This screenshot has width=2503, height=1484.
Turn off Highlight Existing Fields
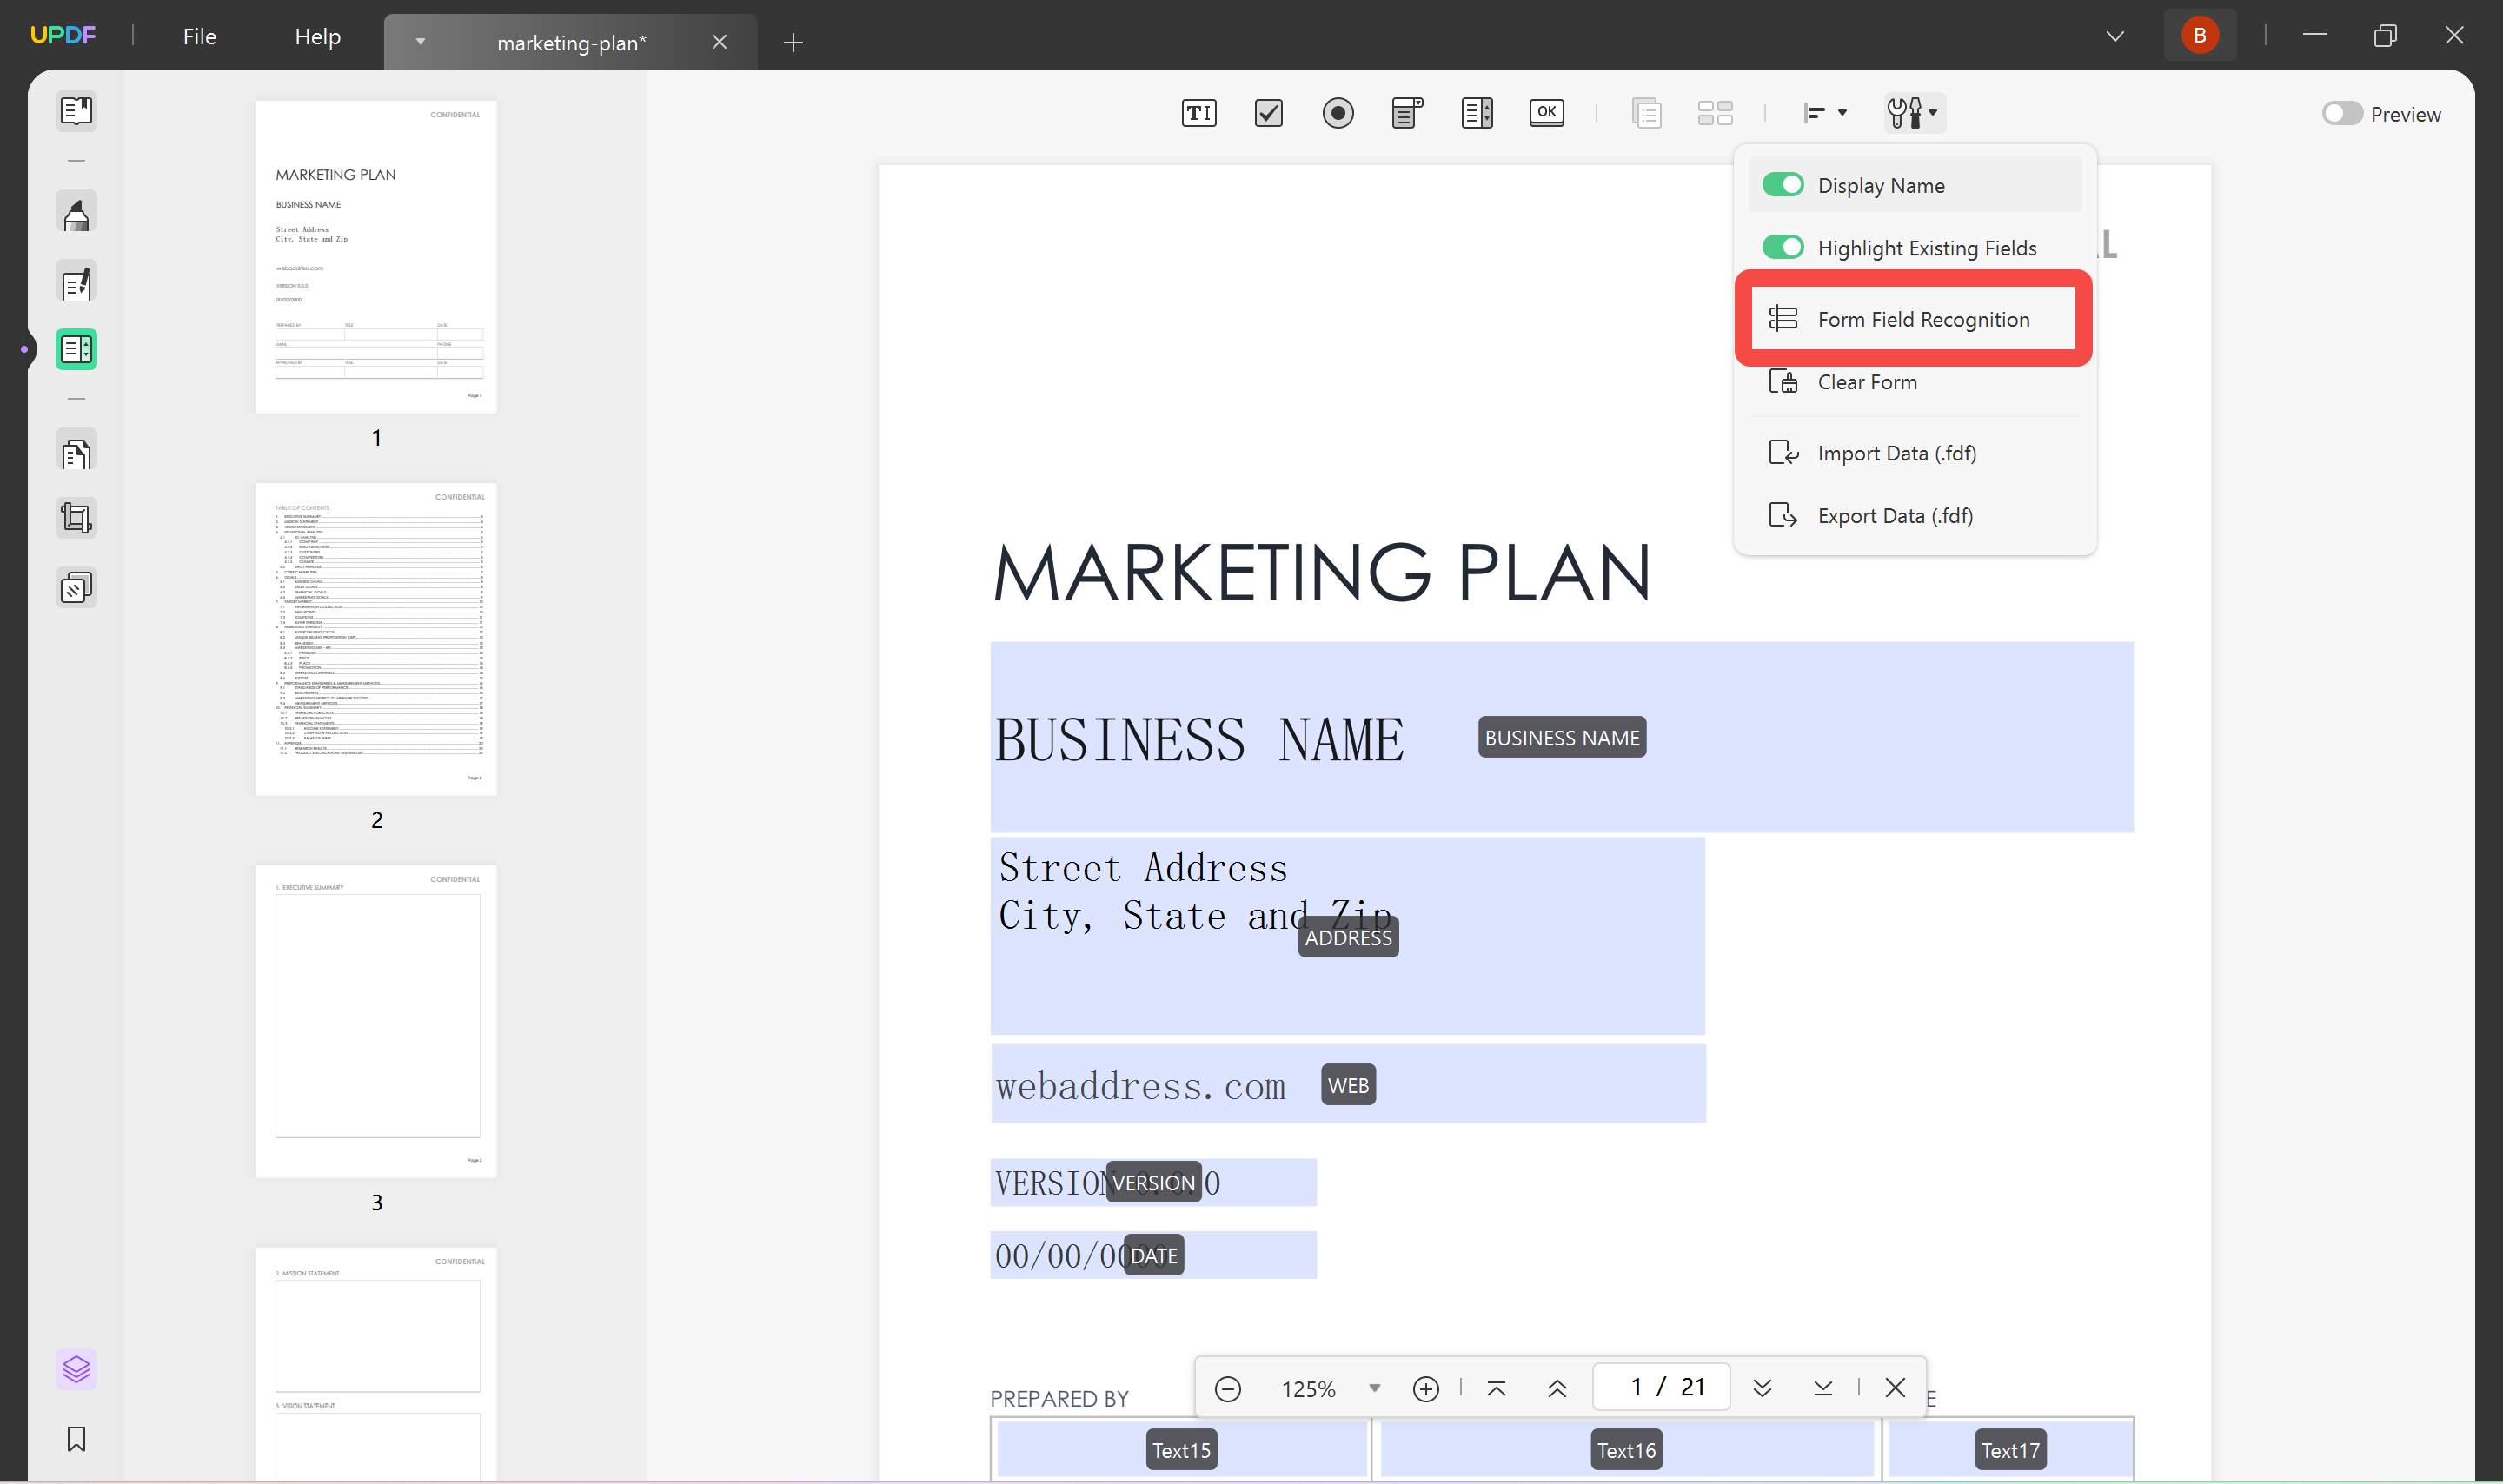tap(1784, 247)
